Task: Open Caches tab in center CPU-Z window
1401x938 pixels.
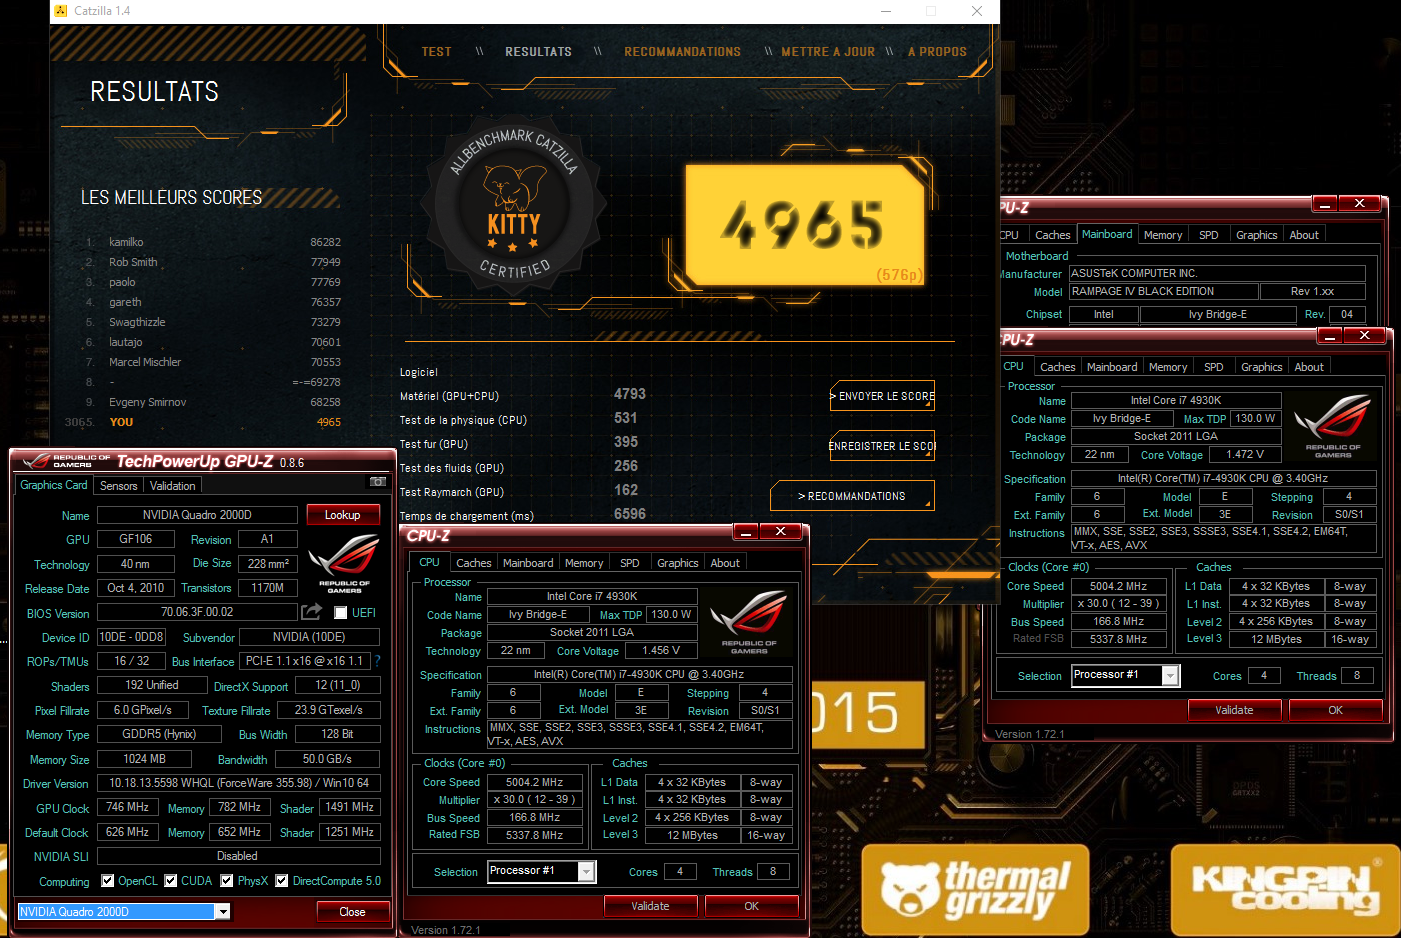Action: [x=474, y=563]
